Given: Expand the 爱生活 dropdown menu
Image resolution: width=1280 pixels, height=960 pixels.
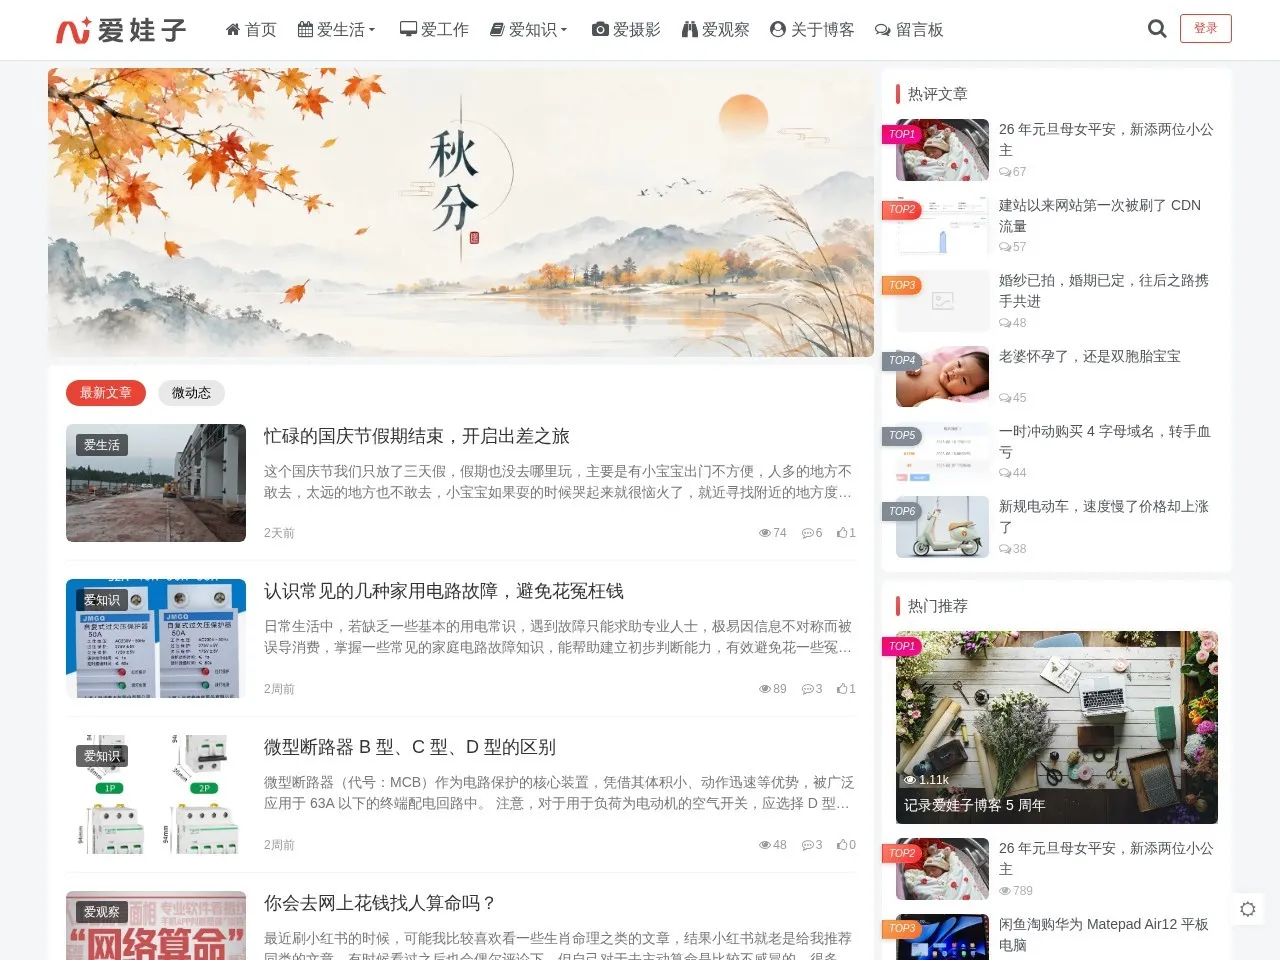Looking at the screenshot, I should click(337, 30).
